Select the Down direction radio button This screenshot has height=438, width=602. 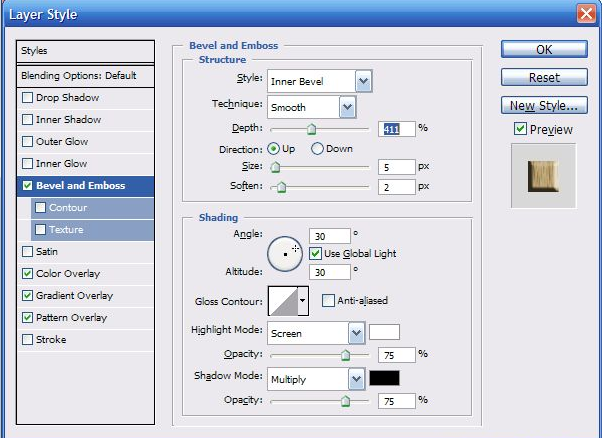click(318, 149)
